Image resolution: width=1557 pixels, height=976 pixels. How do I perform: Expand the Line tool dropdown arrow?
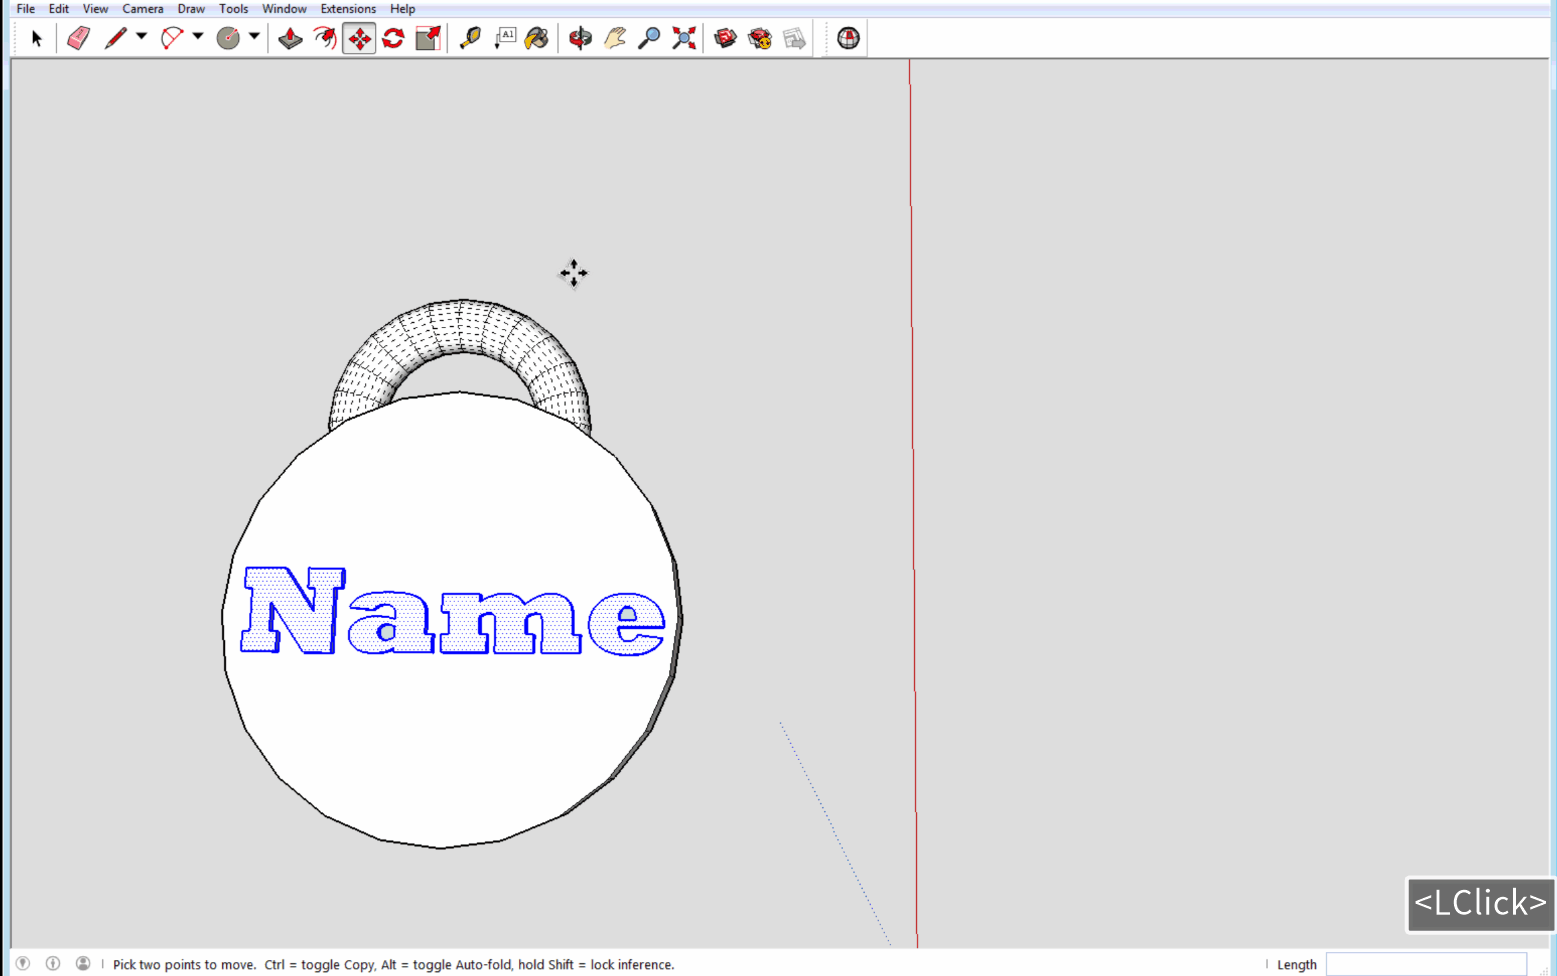click(x=141, y=37)
